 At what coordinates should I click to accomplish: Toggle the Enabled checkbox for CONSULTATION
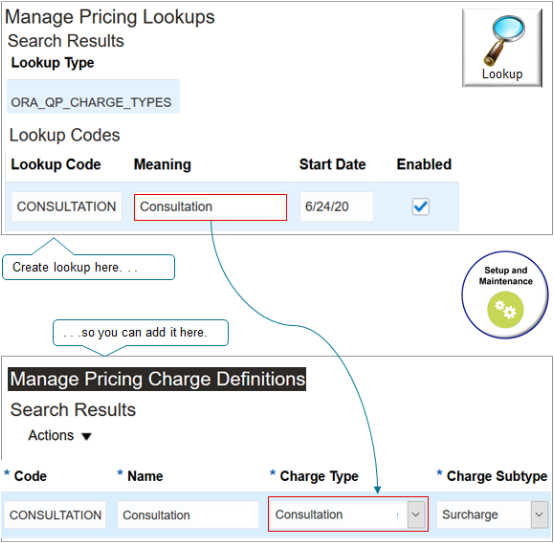[420, 207]
